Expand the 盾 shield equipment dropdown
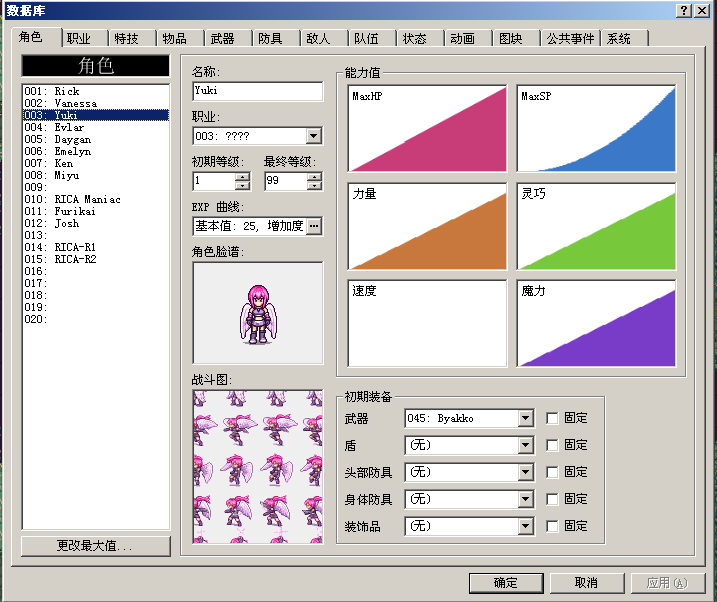717x602 pixels. pyautogui.click(x=525, y=445)
